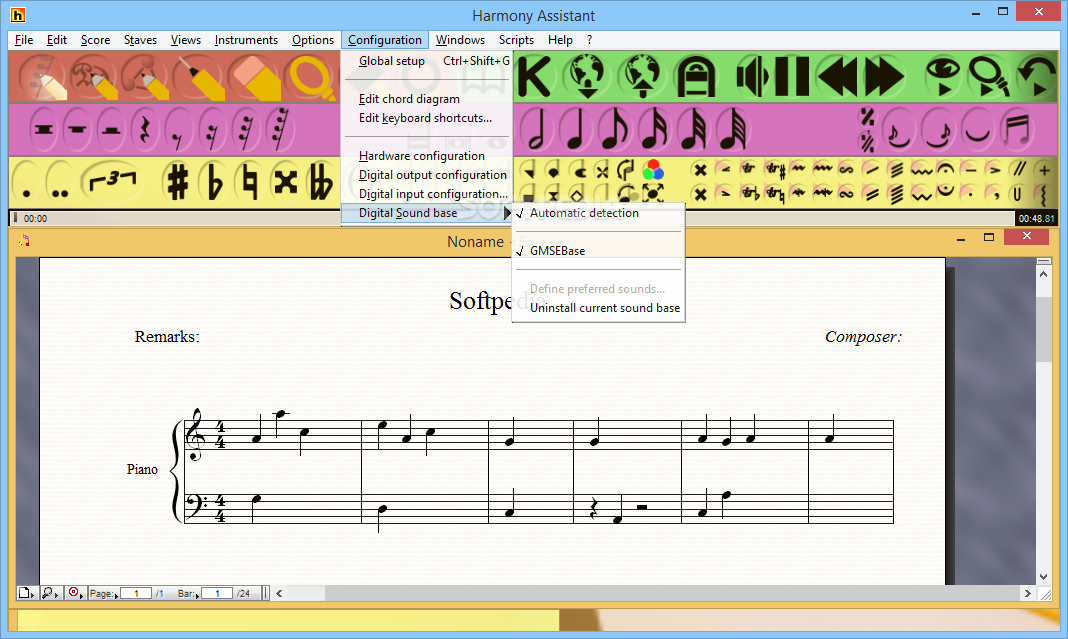The height and width of the screenshot is (639, 1068).
Task: Click the eye play view icon
Action: pyautogui.click(x=942, y=77)
